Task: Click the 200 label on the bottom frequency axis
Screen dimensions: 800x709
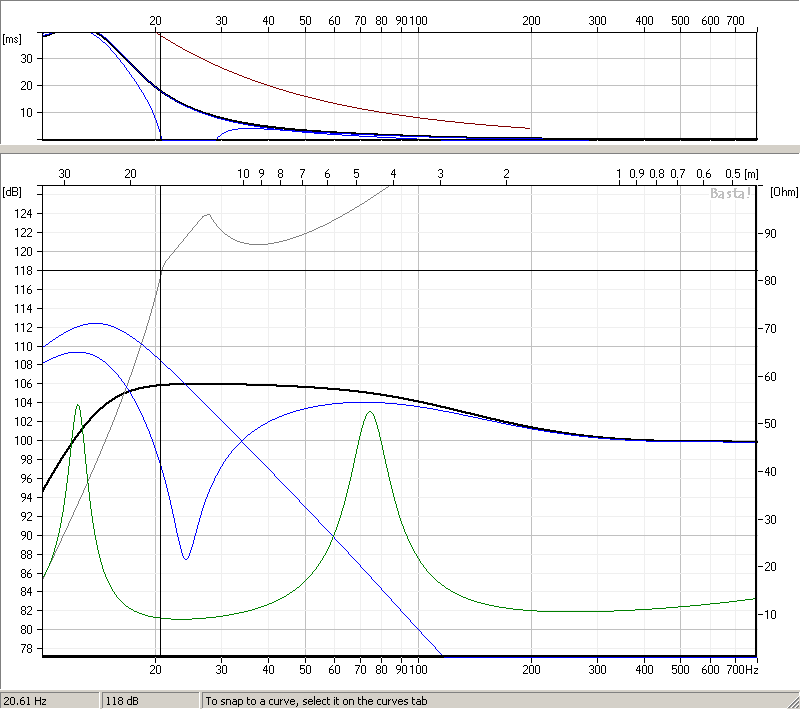Action: (531, 668)
